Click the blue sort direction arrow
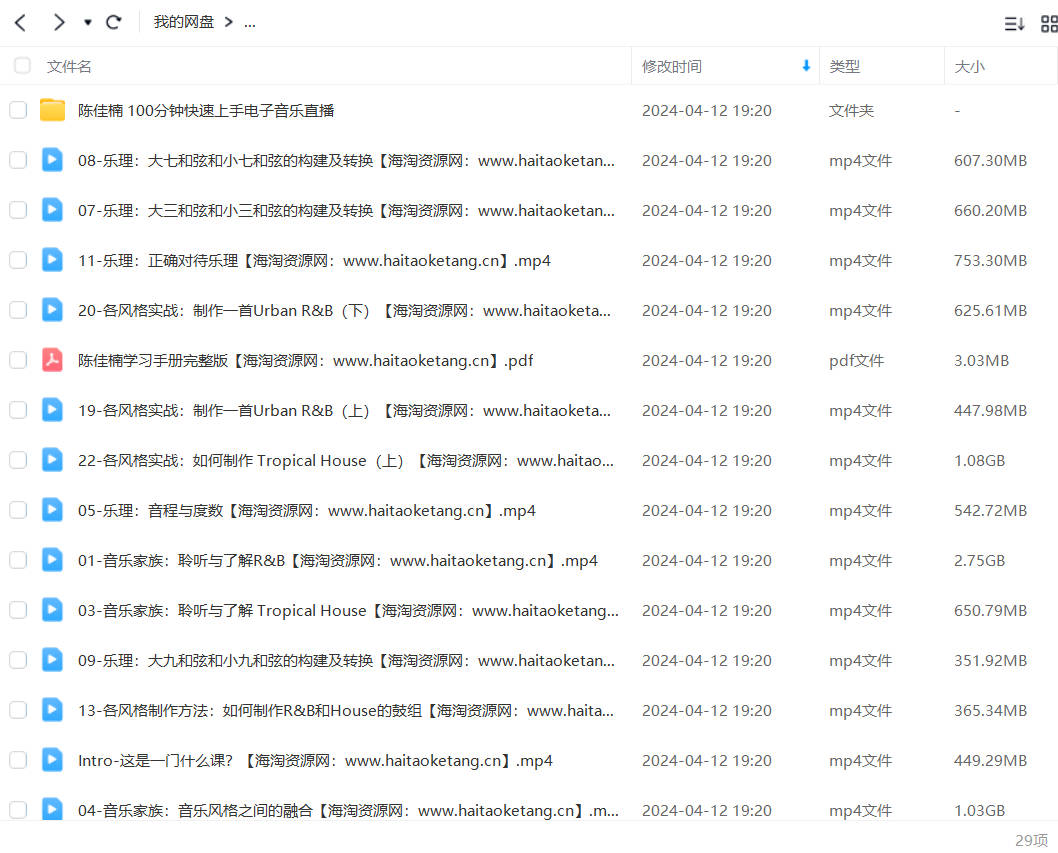This screenshot has height=853, width=1058. pos(806,65)
